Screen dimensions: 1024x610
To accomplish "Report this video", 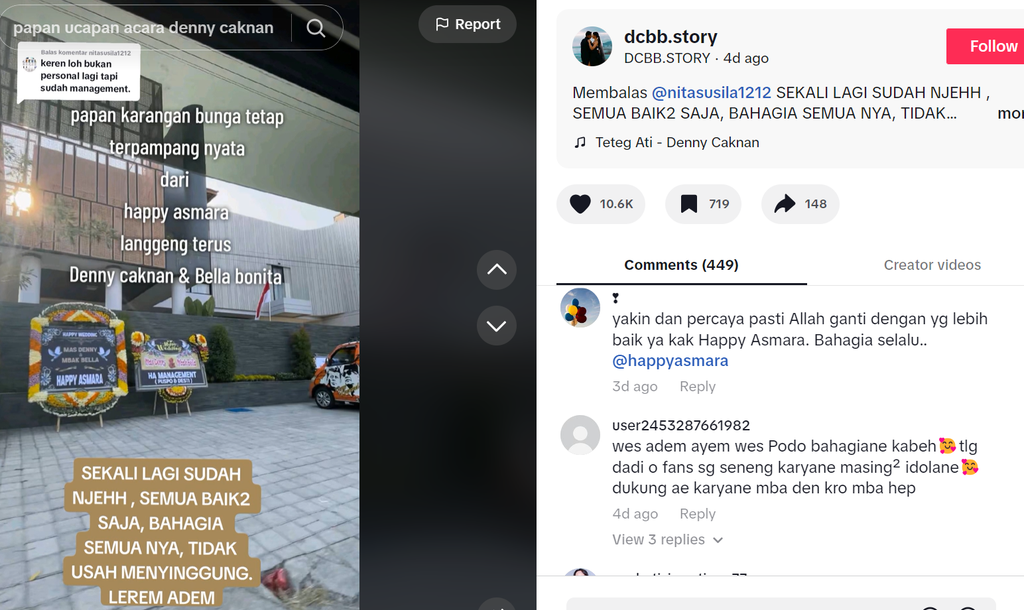I will point(468,24).
